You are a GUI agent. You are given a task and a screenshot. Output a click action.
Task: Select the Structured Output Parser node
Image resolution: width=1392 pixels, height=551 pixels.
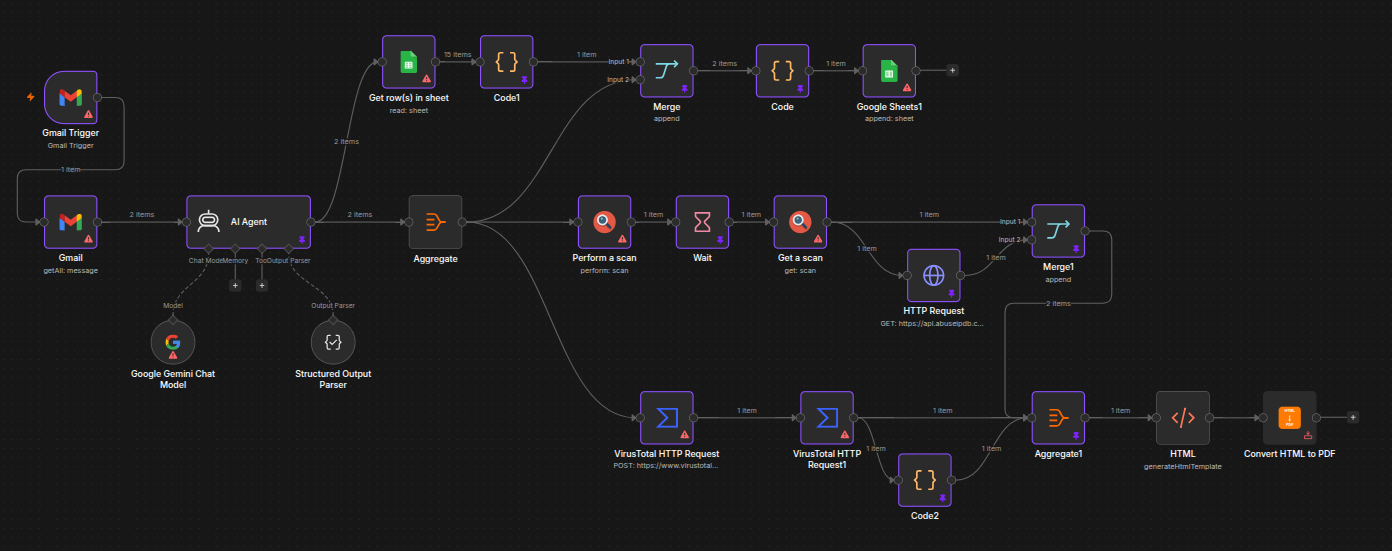[333, 342]
